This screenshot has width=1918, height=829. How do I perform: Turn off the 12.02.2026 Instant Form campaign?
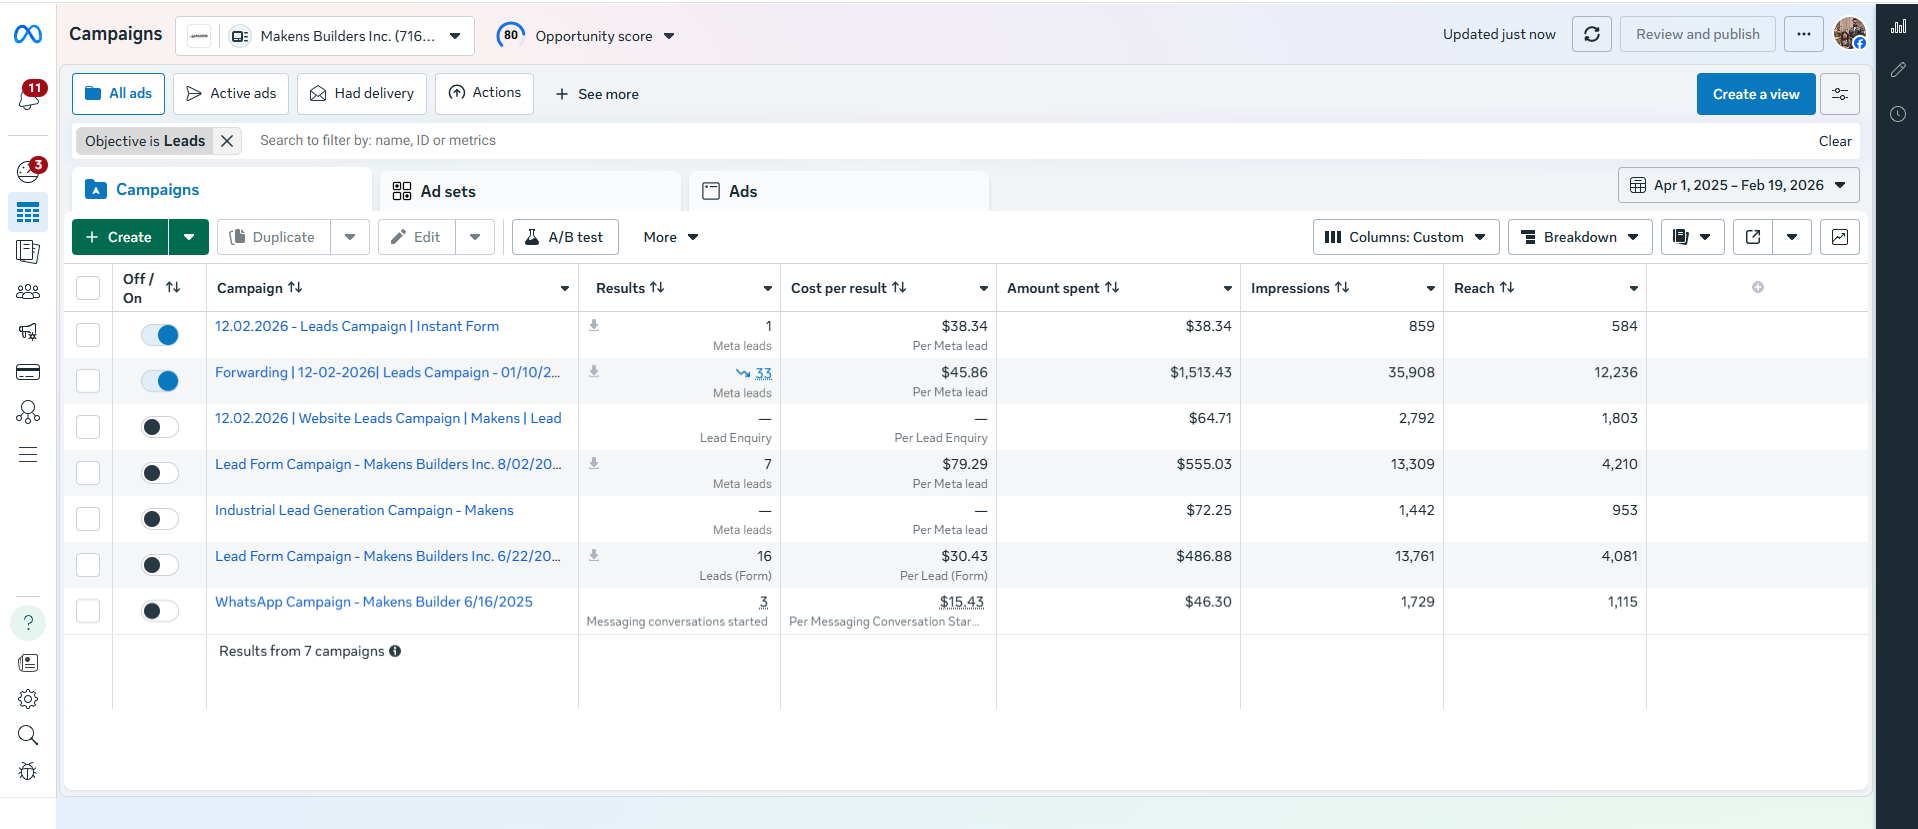pos(160,335)
